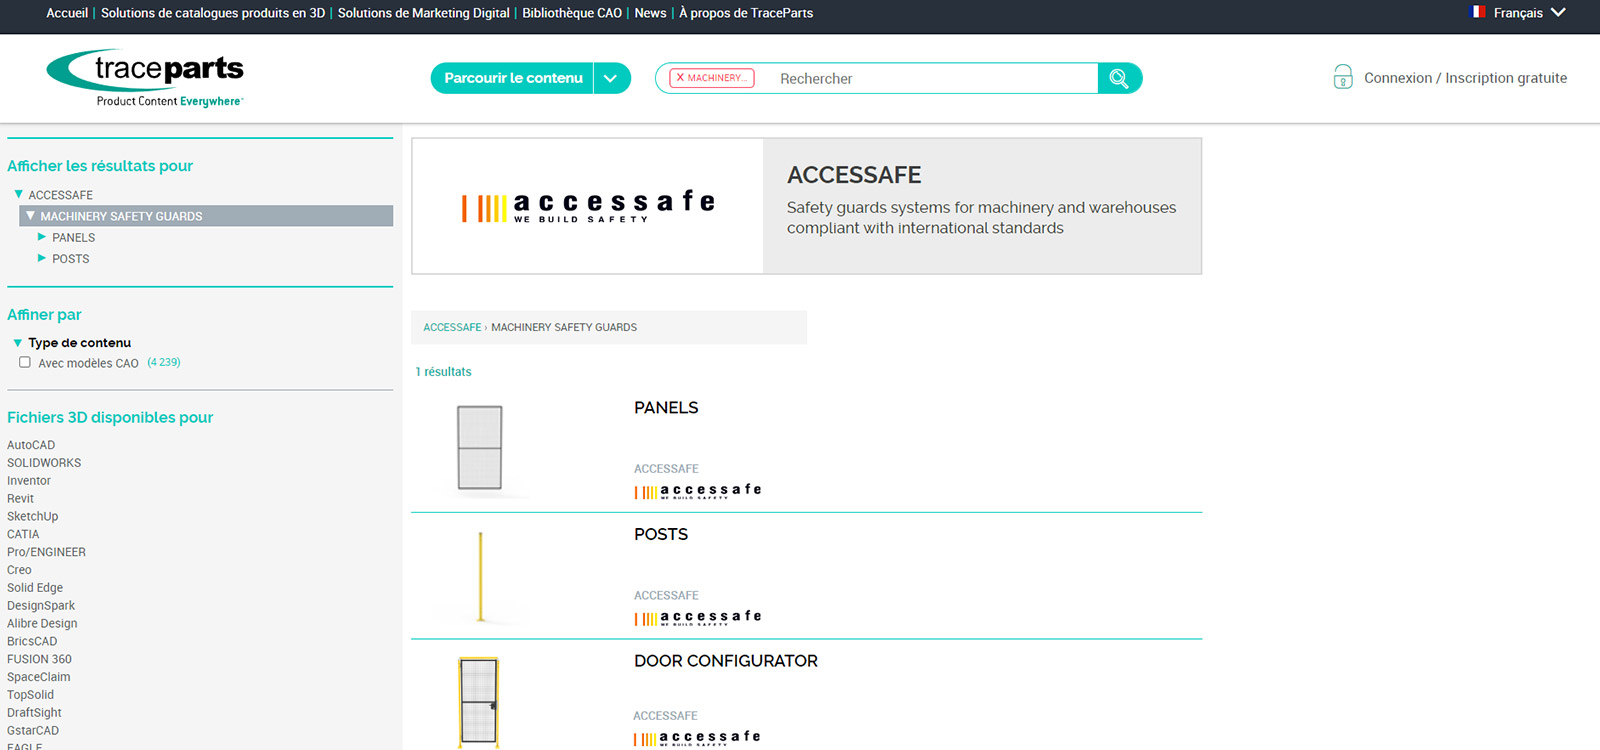The image size is (1600, 750).
Task: Click the Inventor format entry
Action: click(x=29, y=481)
